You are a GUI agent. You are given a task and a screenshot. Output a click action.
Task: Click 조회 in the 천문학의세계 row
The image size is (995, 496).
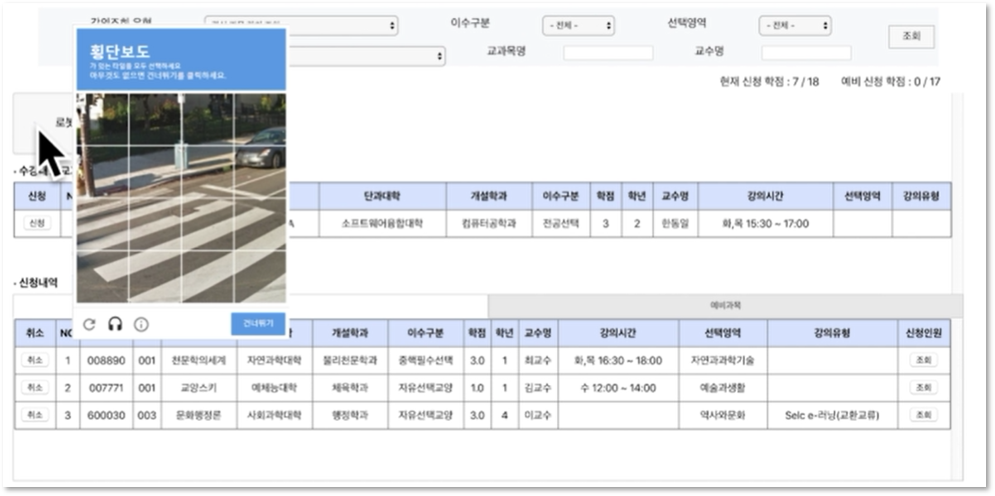coord(923,360)
